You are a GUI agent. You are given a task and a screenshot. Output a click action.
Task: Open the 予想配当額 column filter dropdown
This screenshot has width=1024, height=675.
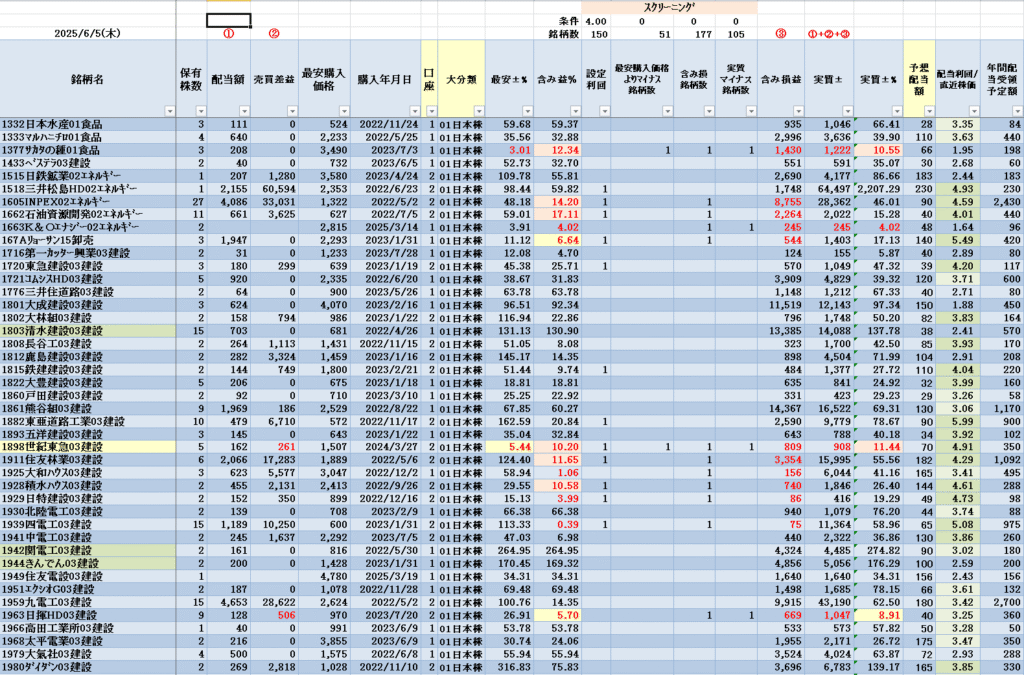(x=929, y=111)
